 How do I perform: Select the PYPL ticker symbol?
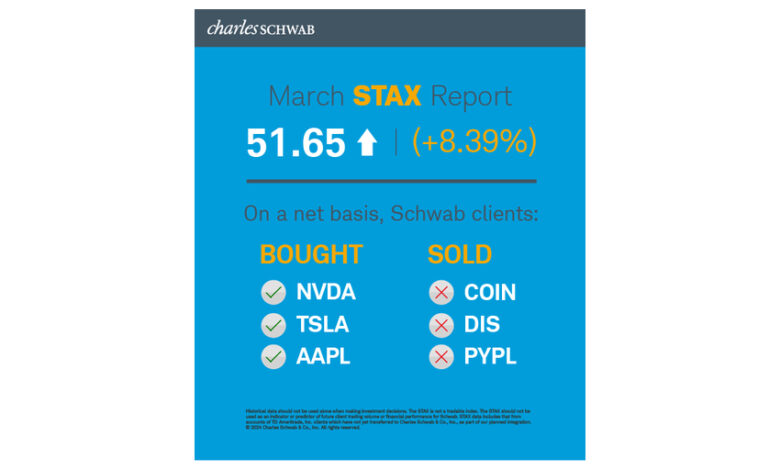pos(491,357)
